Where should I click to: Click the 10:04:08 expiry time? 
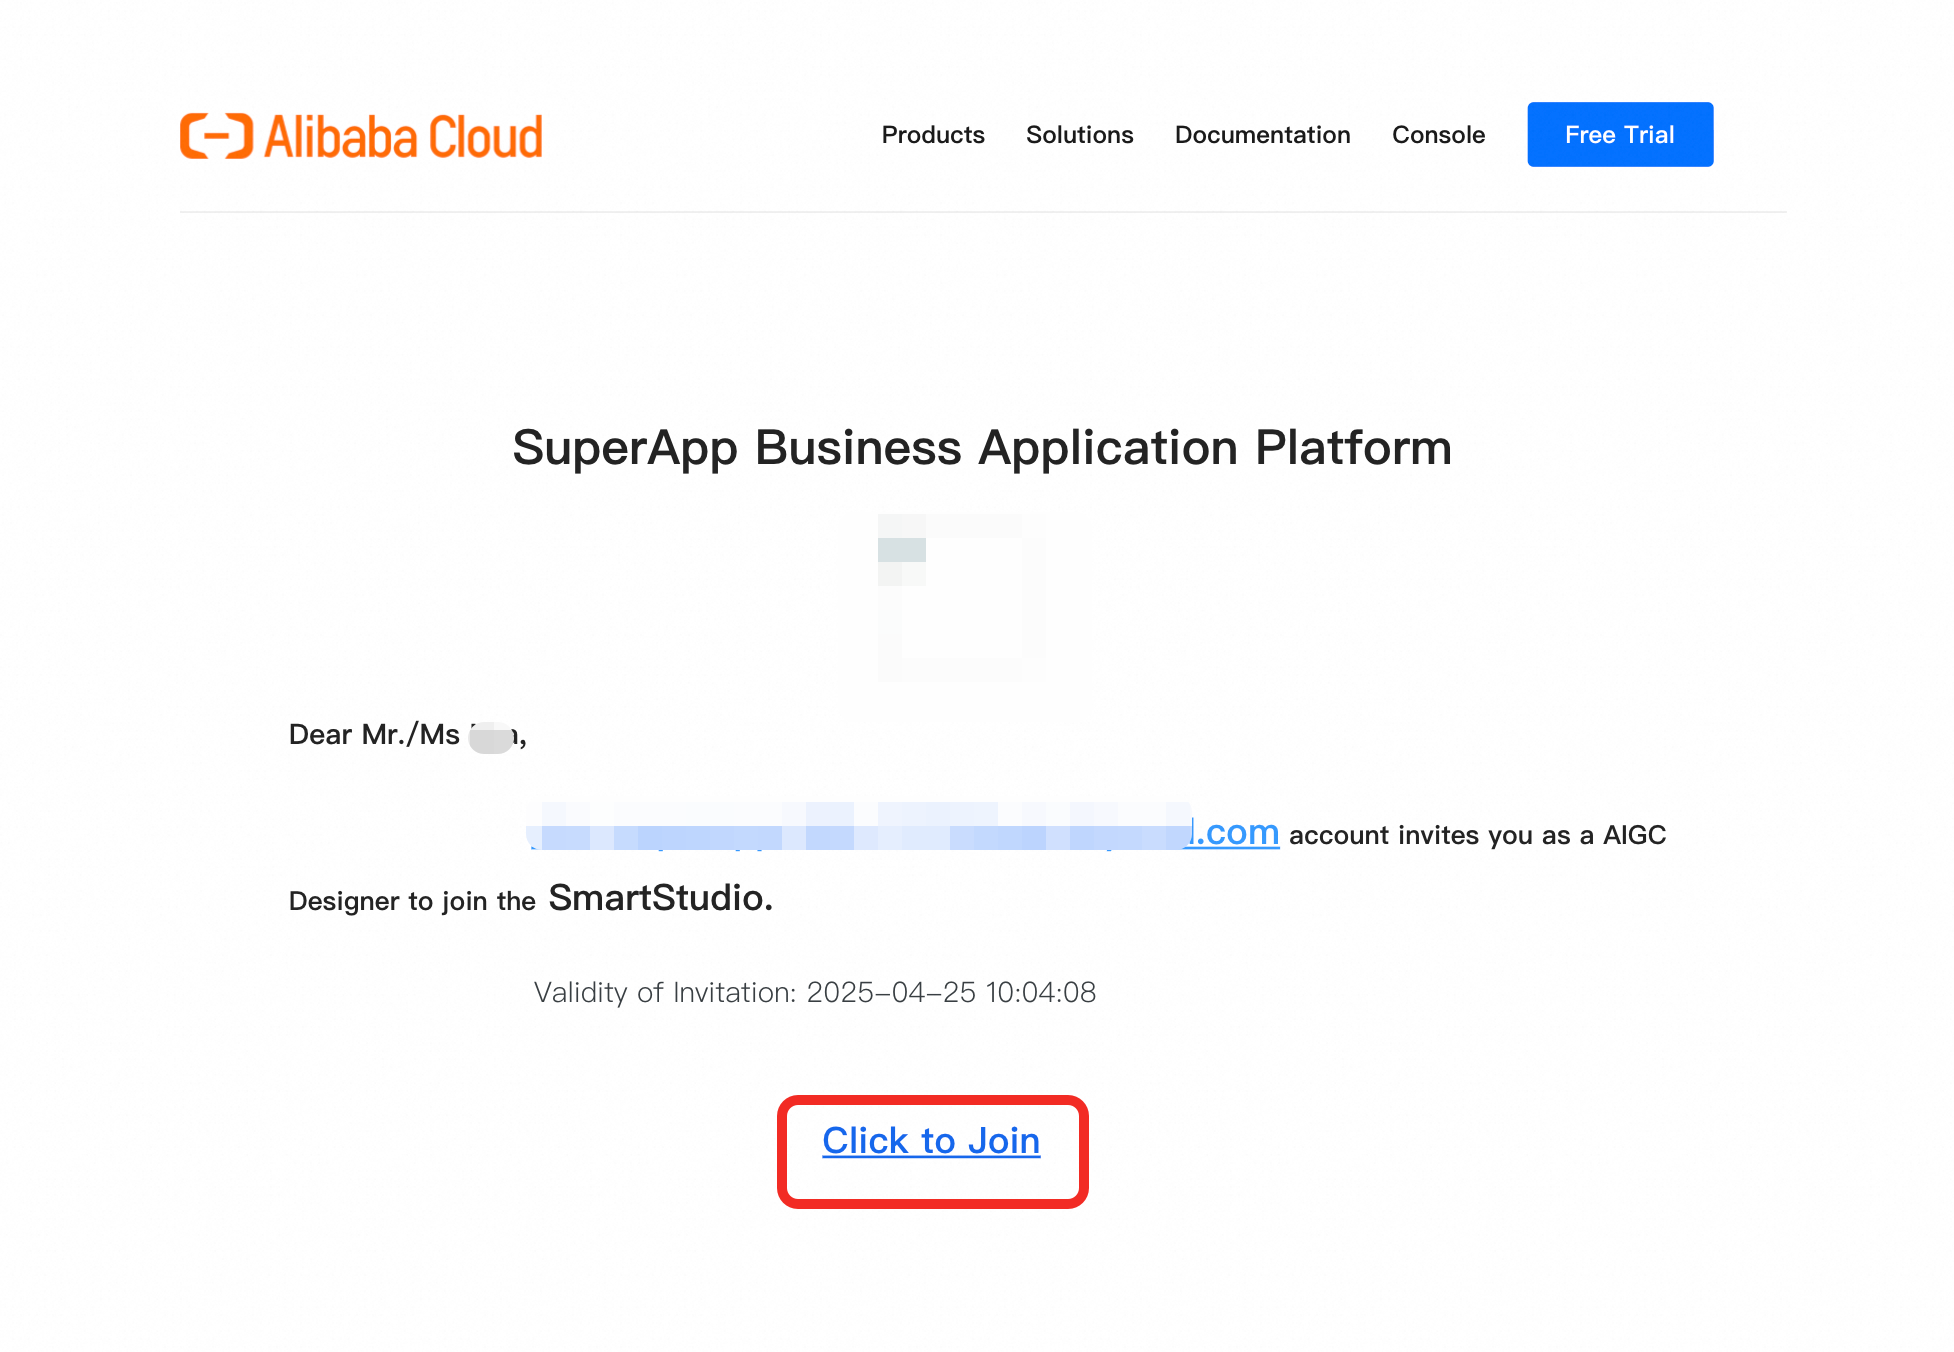coord(1041,992)
